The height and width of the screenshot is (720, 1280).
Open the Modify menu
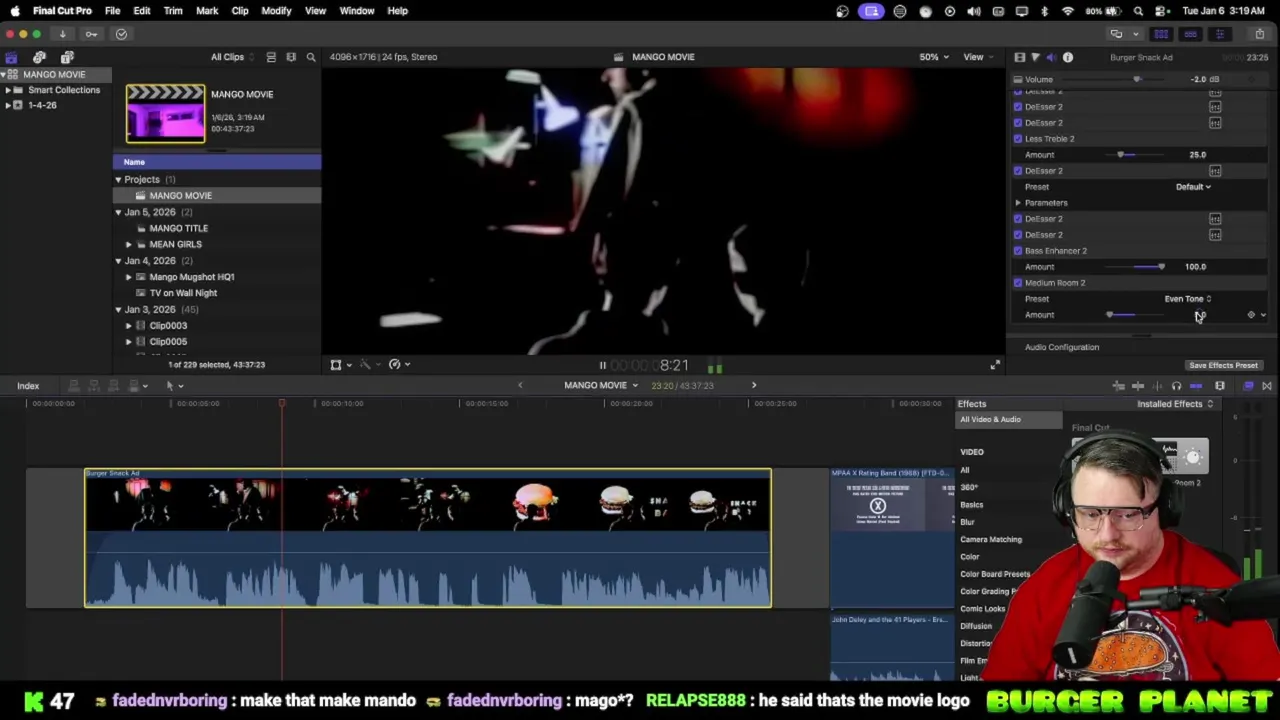coord(276,11)
